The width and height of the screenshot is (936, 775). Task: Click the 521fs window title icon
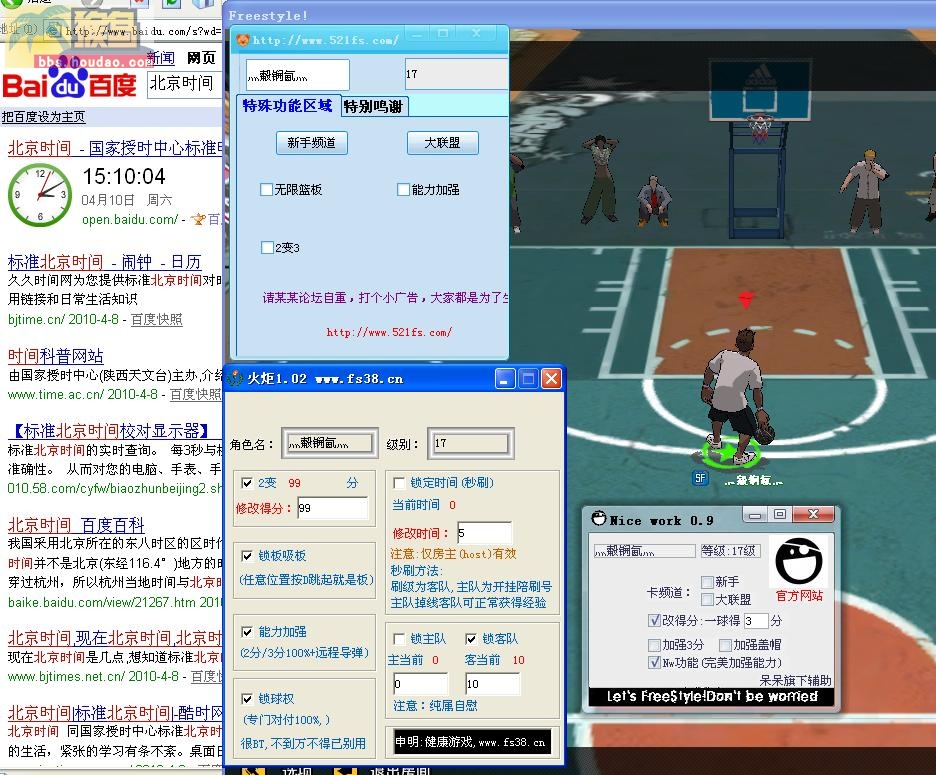(243, 40)
